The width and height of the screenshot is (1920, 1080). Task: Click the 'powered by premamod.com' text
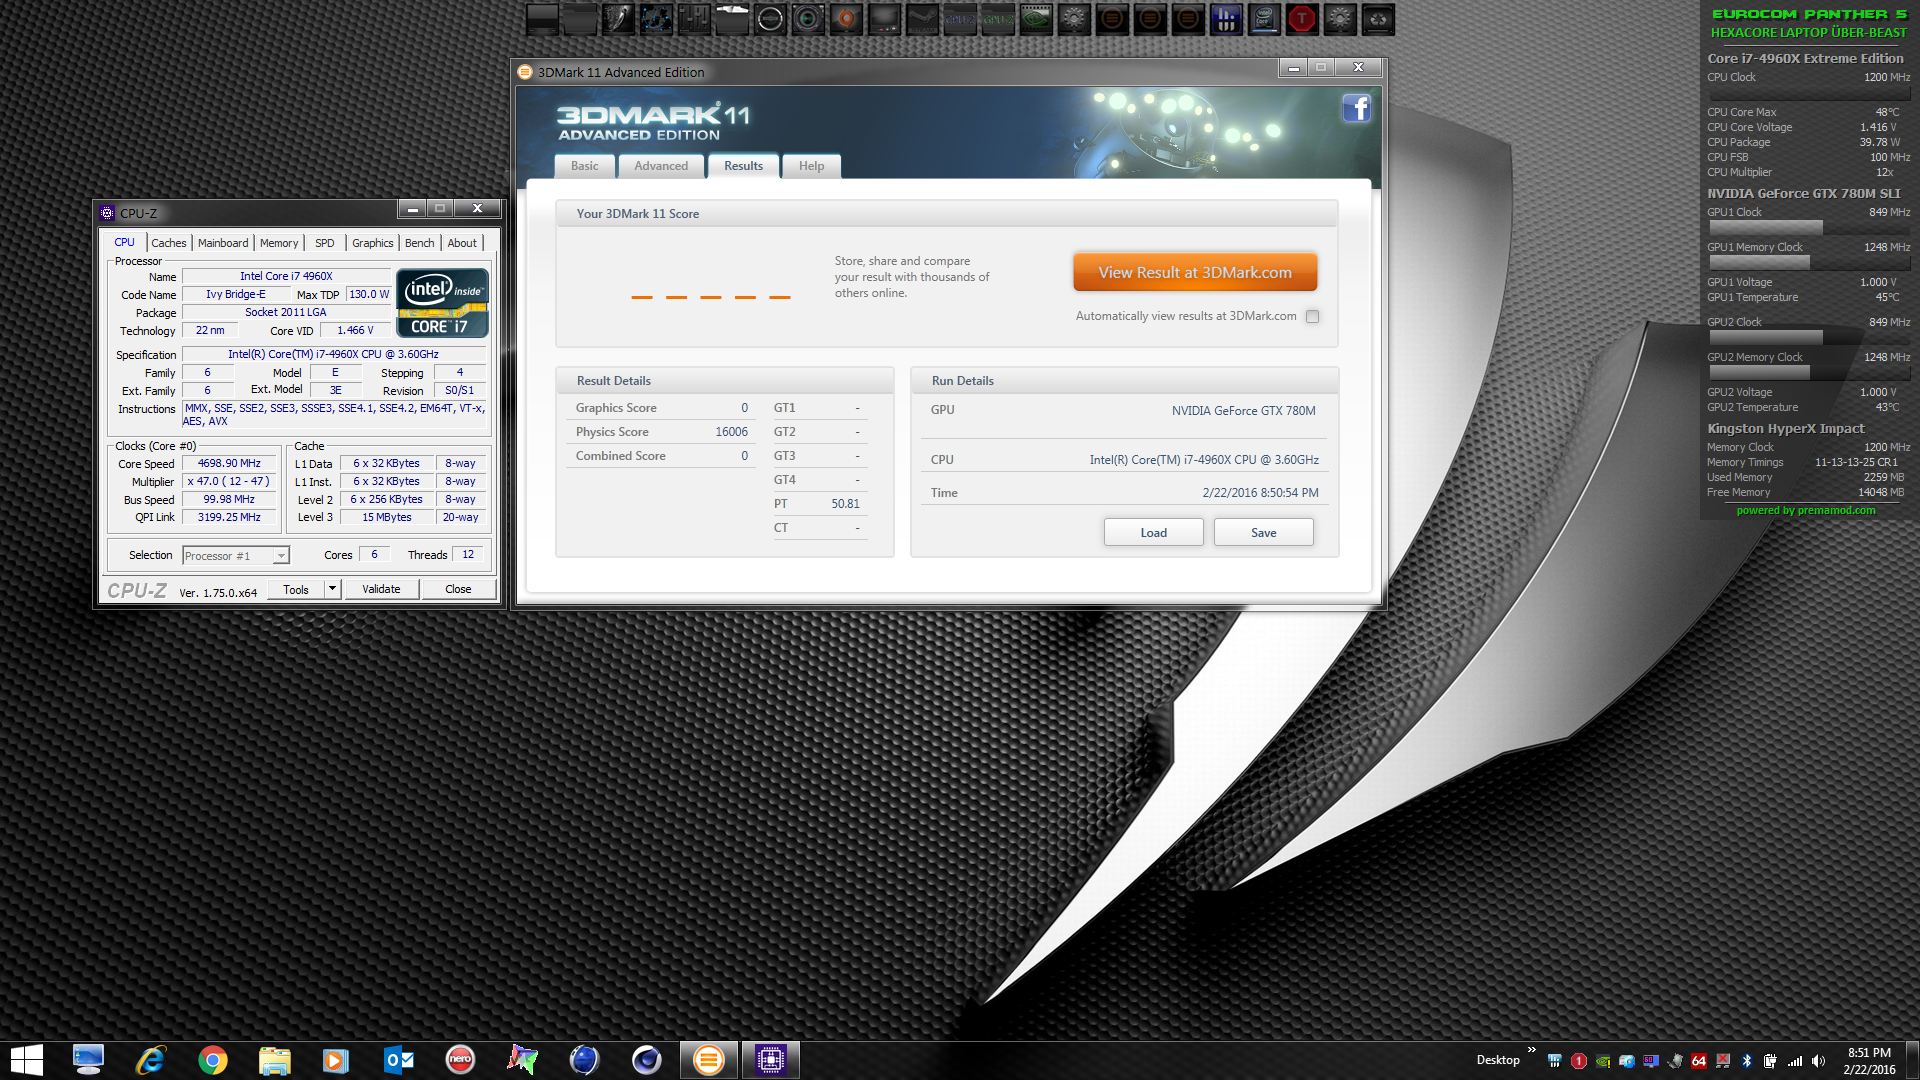pyautogui.click(x=1805, y=510)
